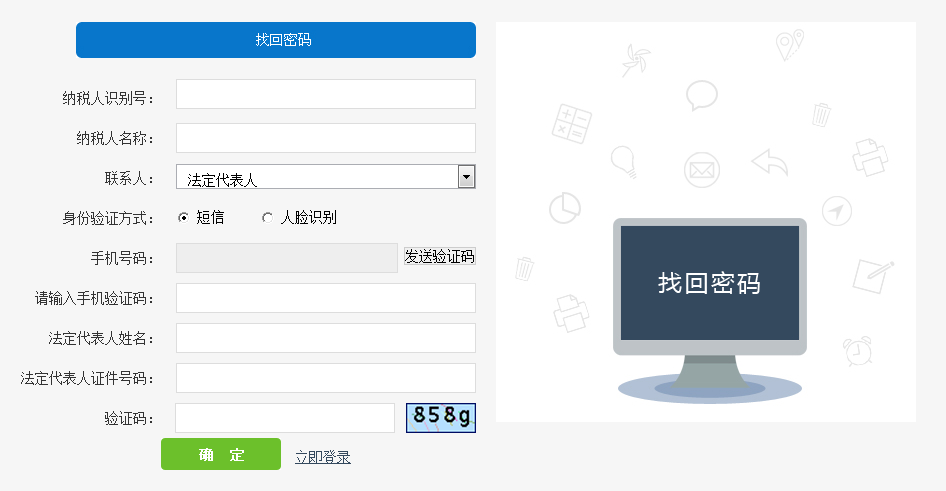Open the 立即登录 link

[323, 457]
